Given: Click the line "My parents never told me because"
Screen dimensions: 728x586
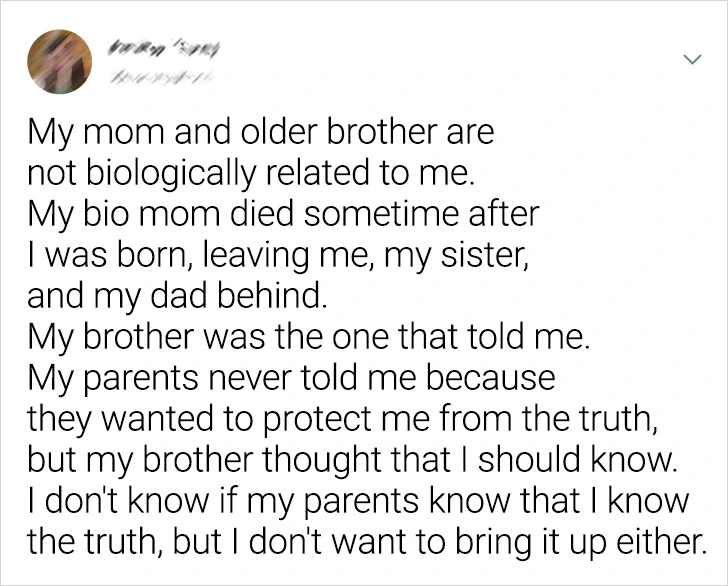Looking at the screenshot, I should click(x=290, y=379).
